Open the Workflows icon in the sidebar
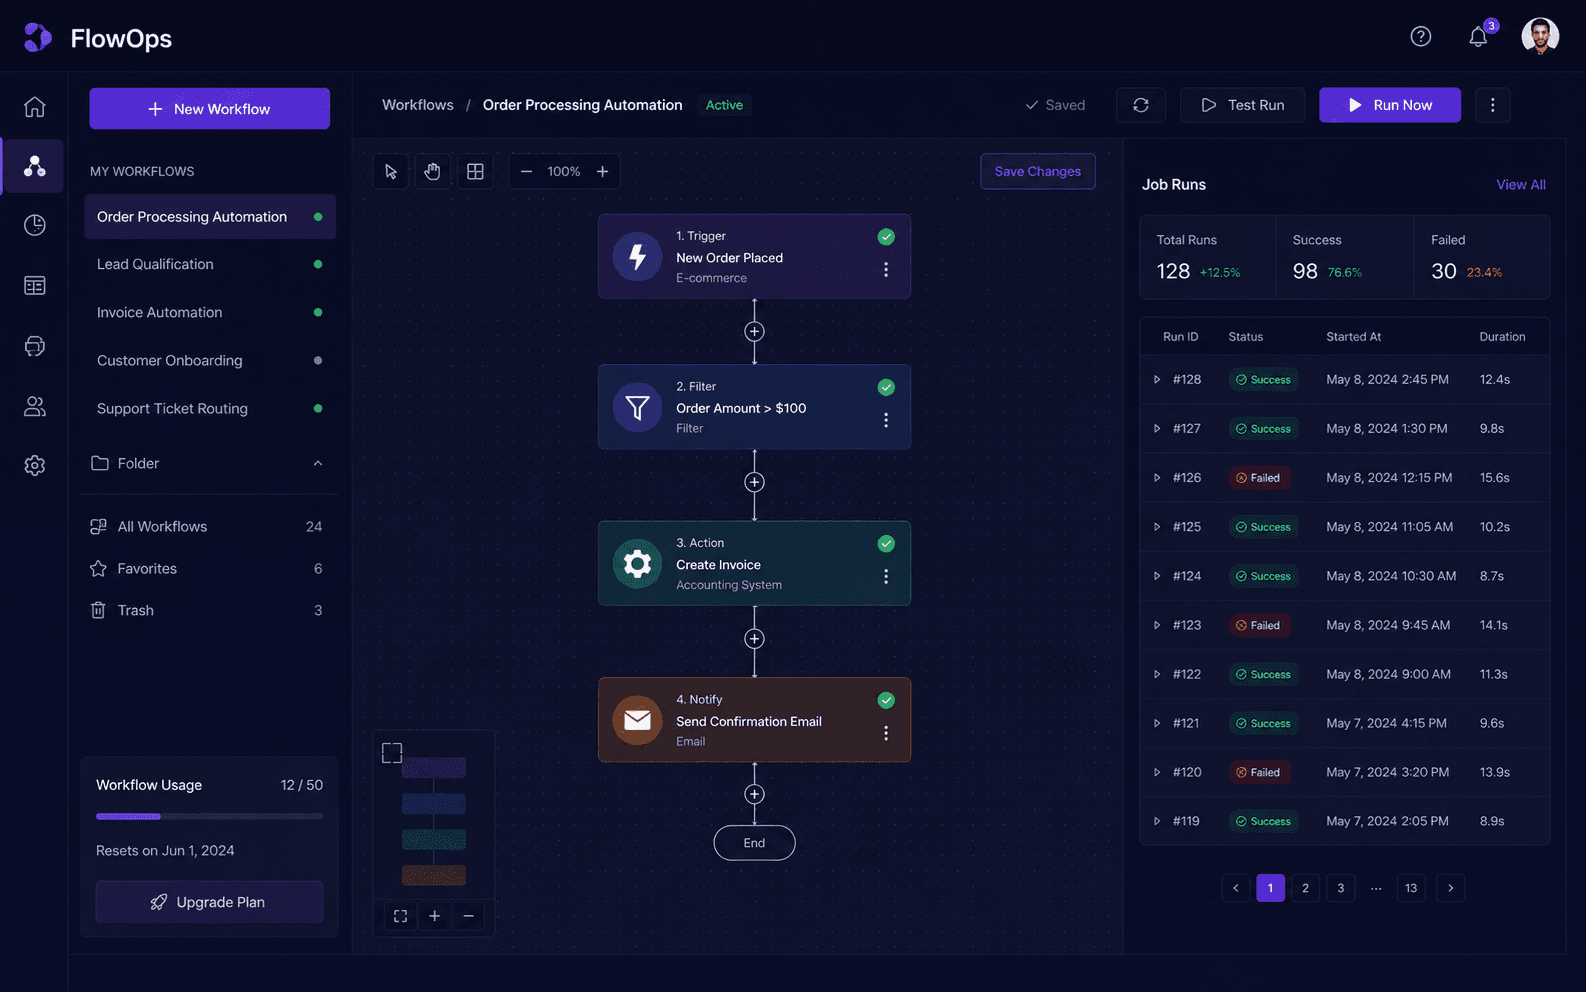This screenshot has height=992, width=1586. click(x=35, y=166)
